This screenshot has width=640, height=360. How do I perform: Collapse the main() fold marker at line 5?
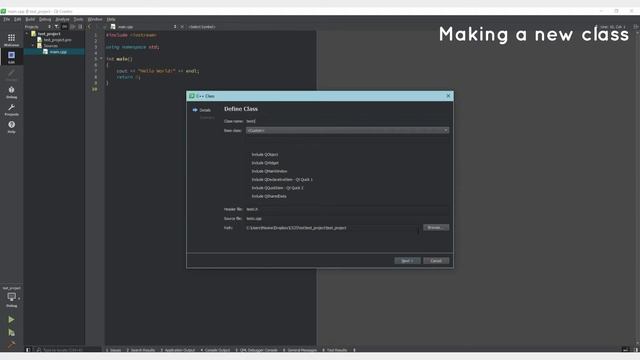click(102, 59)
